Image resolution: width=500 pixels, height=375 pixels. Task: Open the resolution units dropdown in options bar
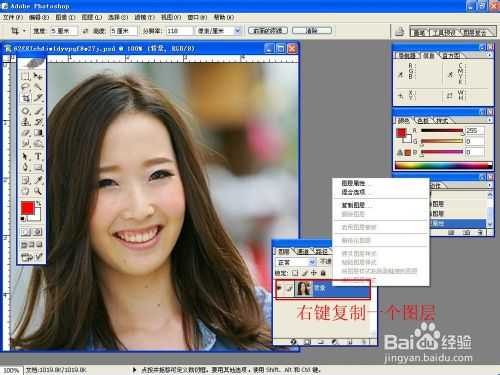(218, 31)
